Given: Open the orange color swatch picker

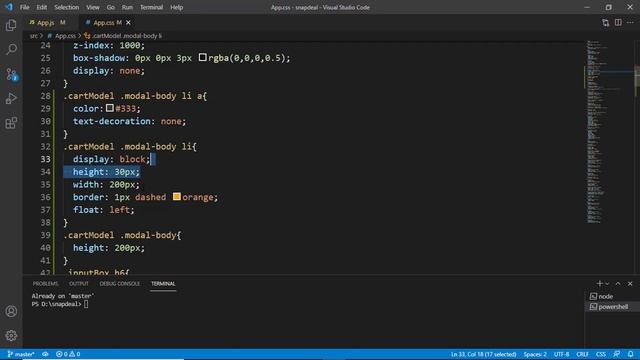Looking at the screenshot, I should pos(176,197).
